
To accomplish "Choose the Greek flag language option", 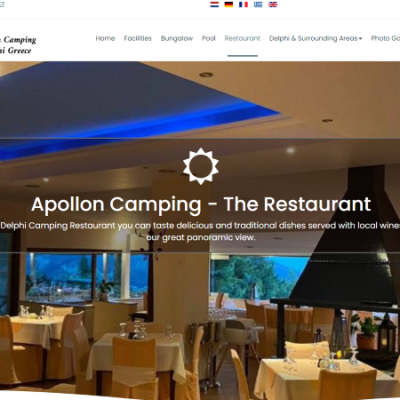I will tap(258, 5).
